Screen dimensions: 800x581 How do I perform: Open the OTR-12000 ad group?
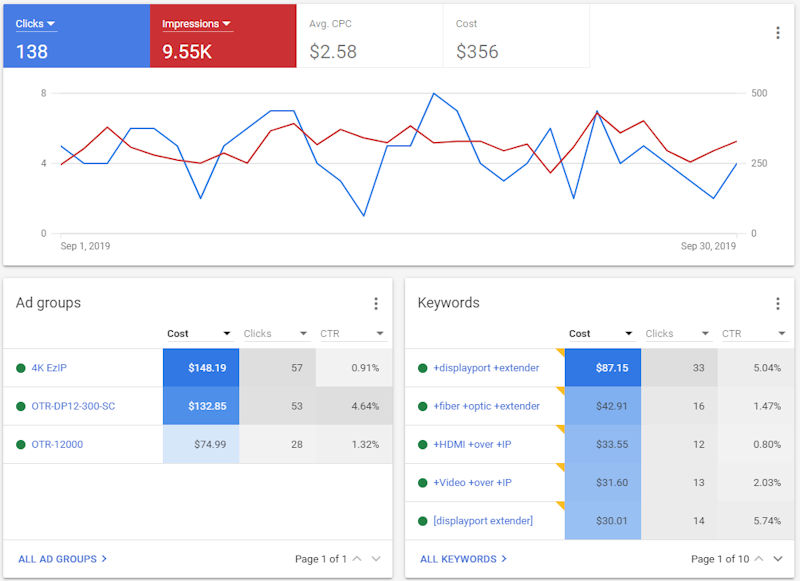[x=57, y=444]
